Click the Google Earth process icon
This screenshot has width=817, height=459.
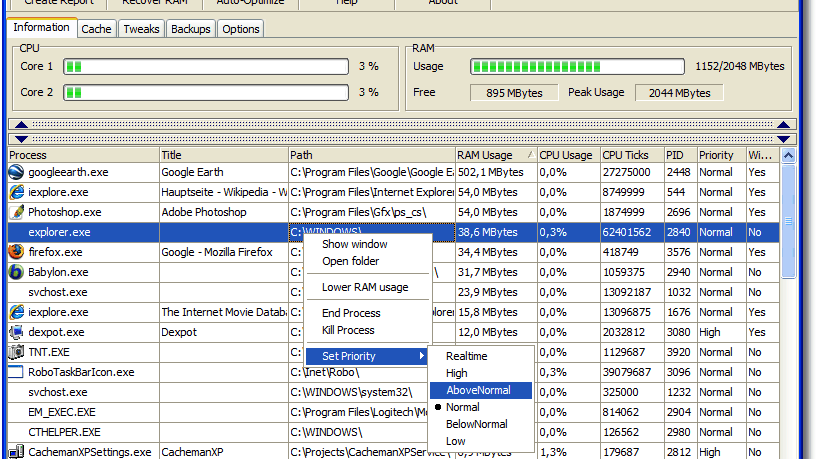pyautogui.click(x=16, y=172)
